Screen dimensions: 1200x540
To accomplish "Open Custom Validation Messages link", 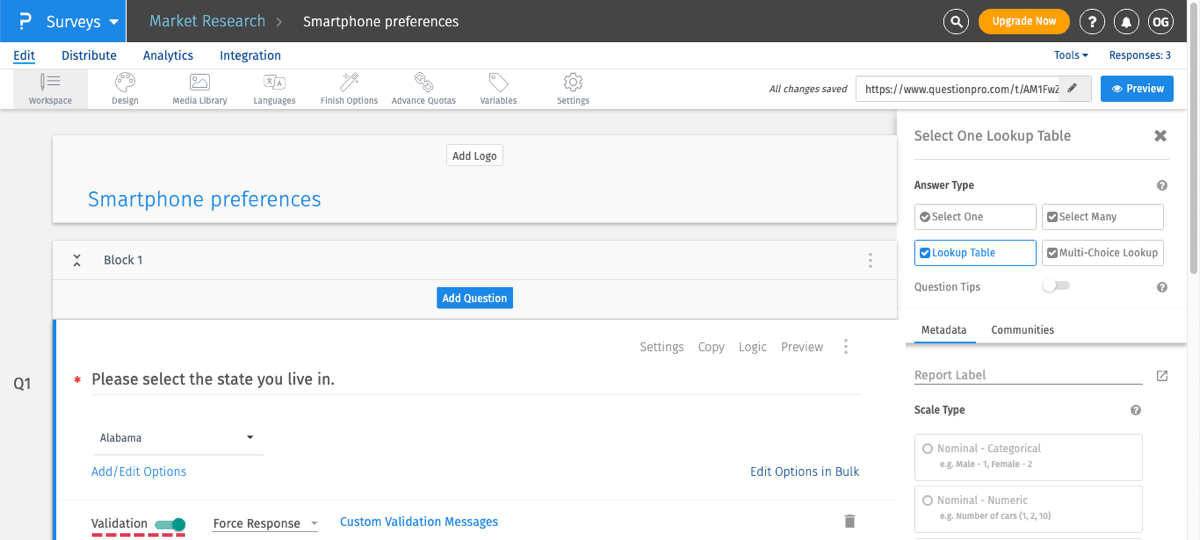I will 419,522.
